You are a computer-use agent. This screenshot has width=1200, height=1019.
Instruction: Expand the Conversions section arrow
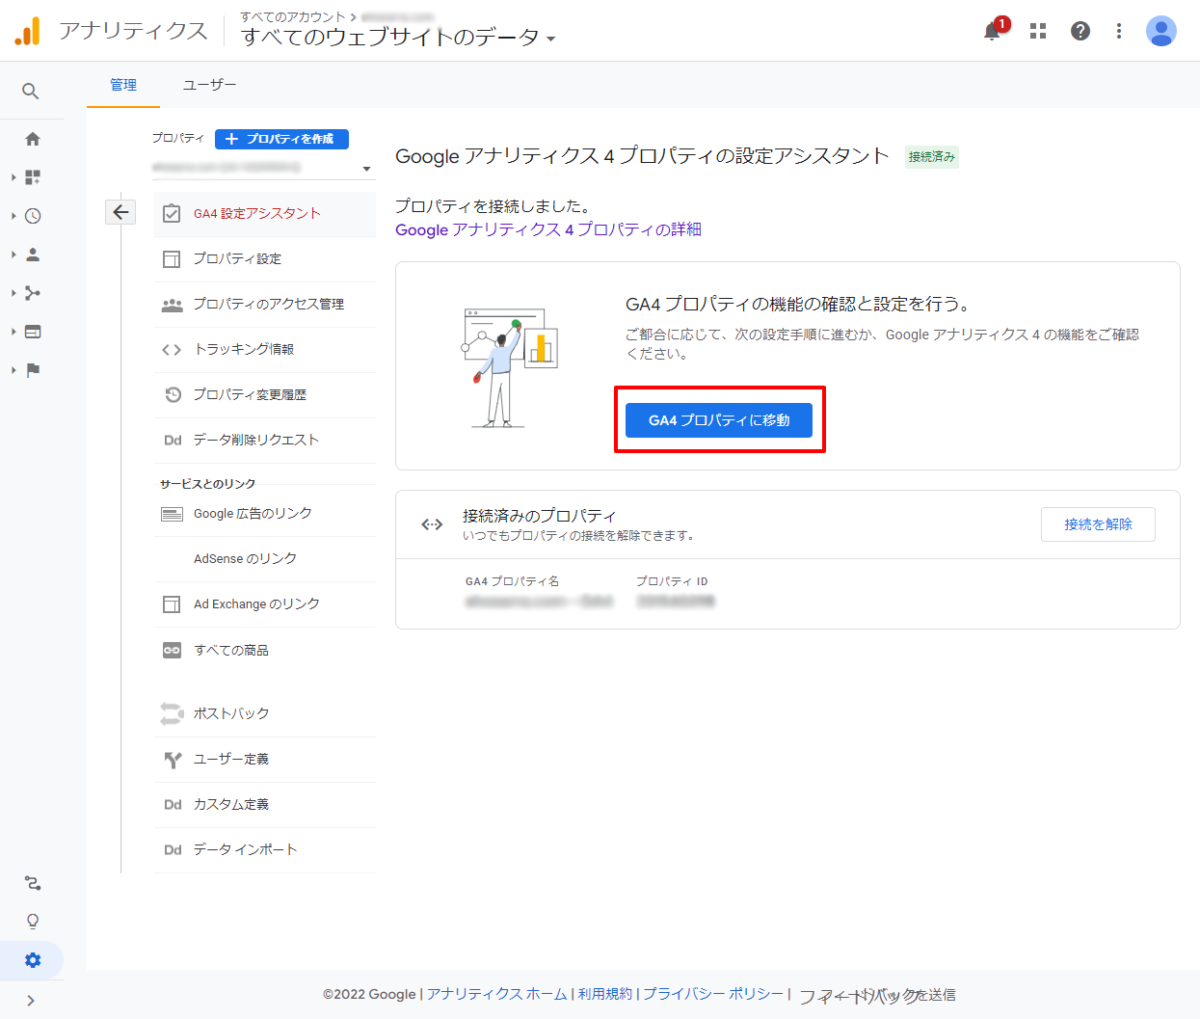coord(14,370)
